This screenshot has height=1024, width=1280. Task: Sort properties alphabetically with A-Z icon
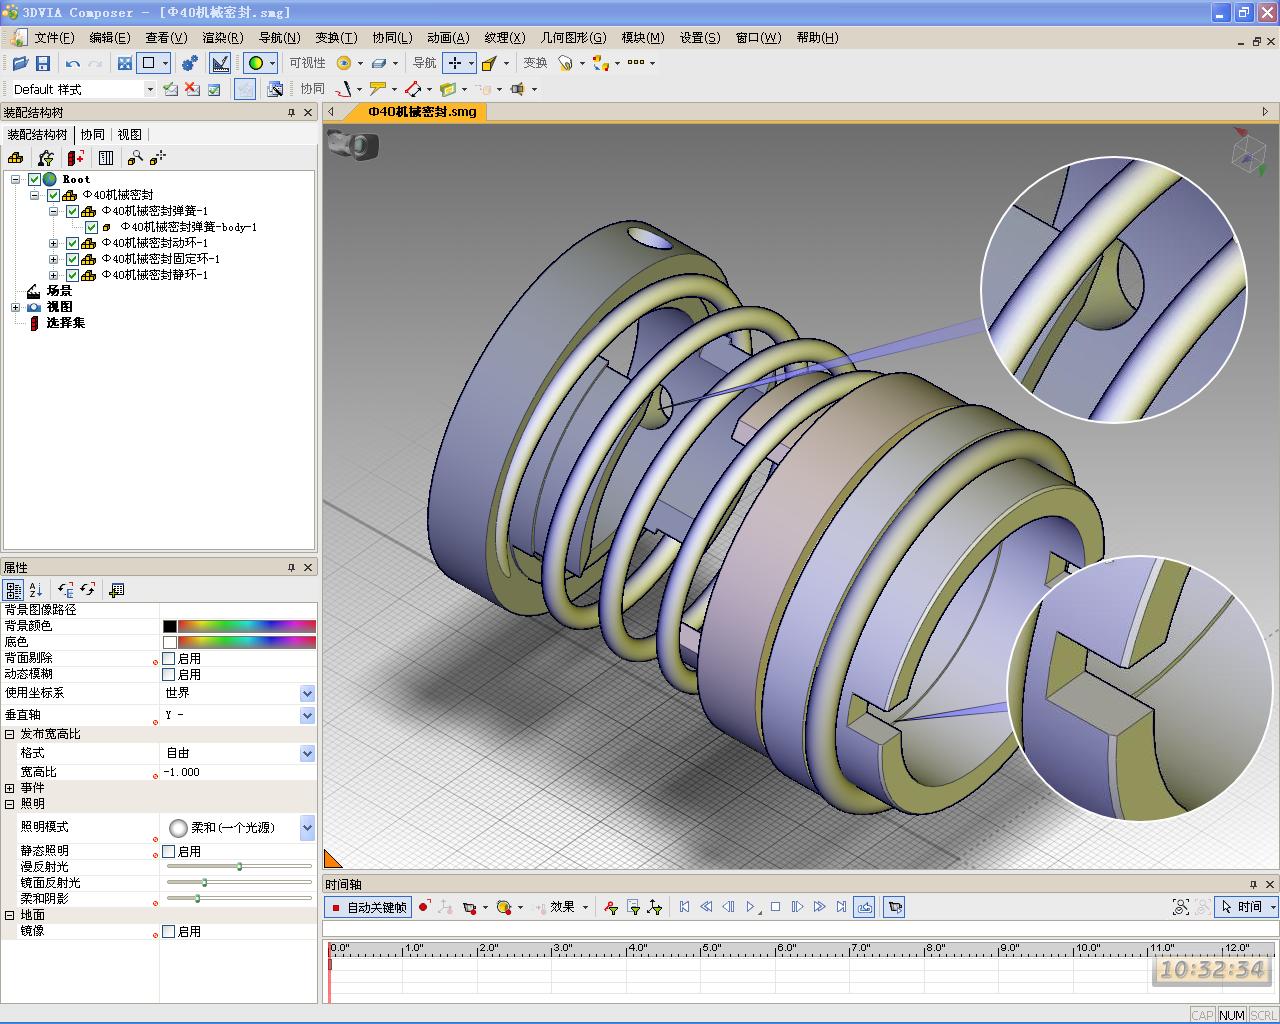click(36, 590)
